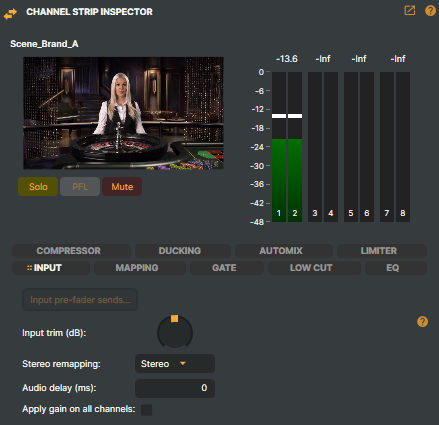The image size is (439, 425).
Task: Click the -13.6 peak level readout
Action: [287, 59]
